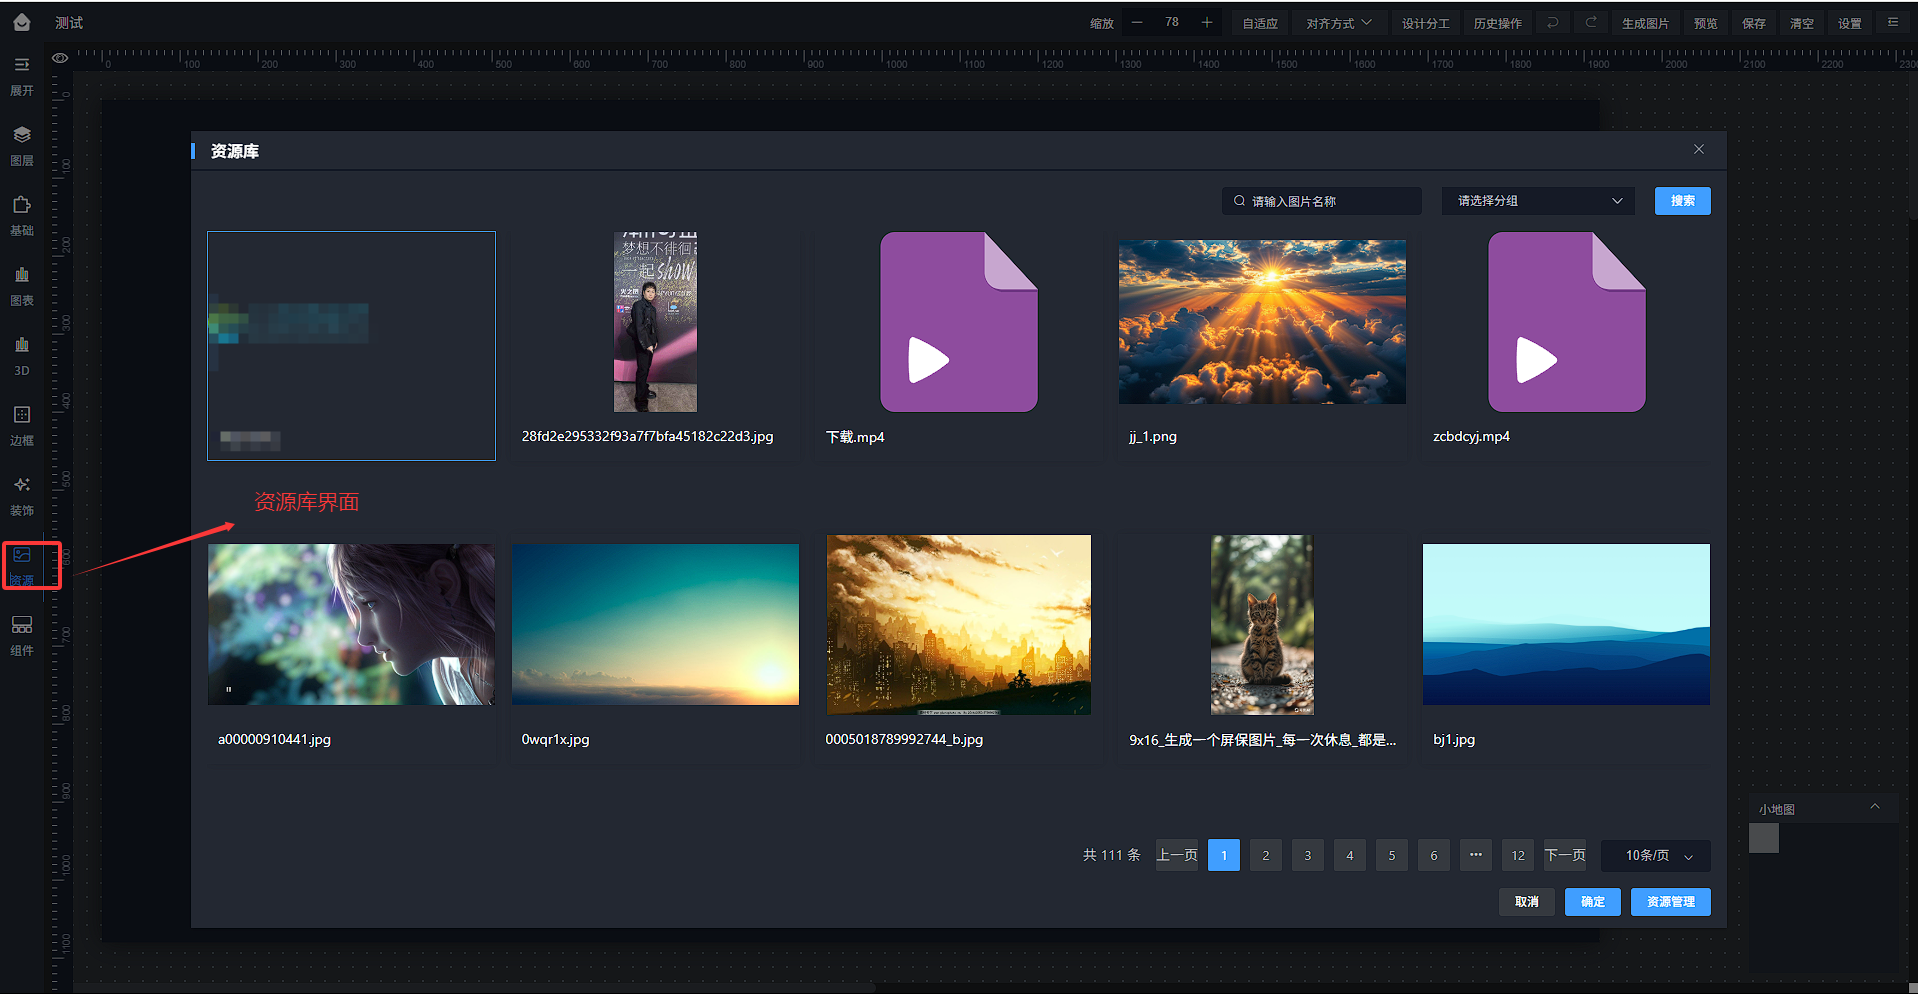Click the 取消 cancel button
1918x994 pixels.
pyautogui.click(x=1527, y=902)
